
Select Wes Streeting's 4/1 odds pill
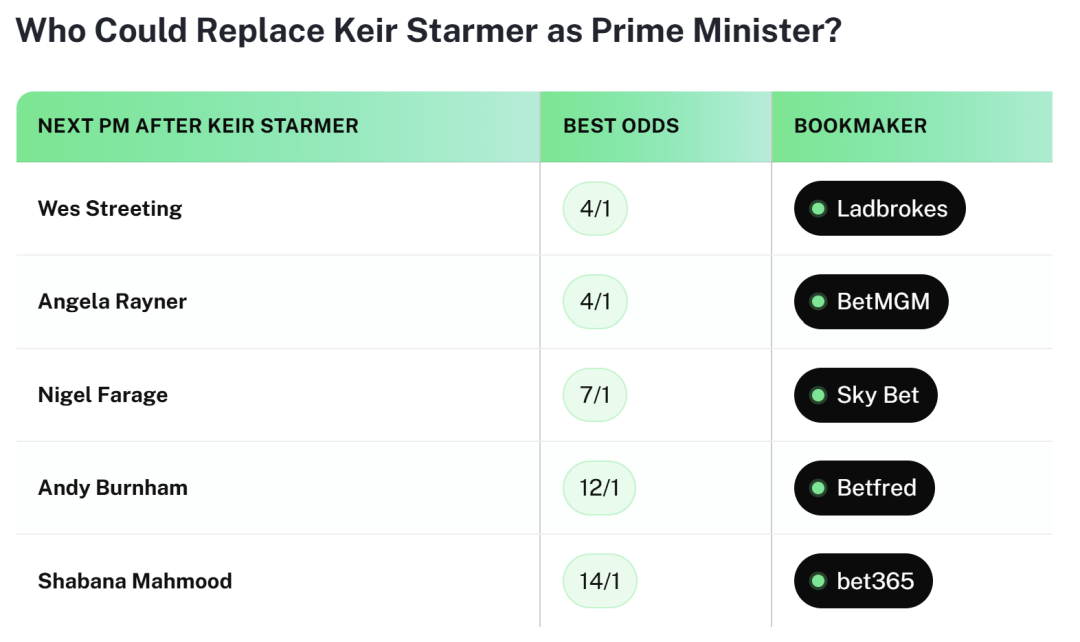pyautogui.click(x=595, y=209)
